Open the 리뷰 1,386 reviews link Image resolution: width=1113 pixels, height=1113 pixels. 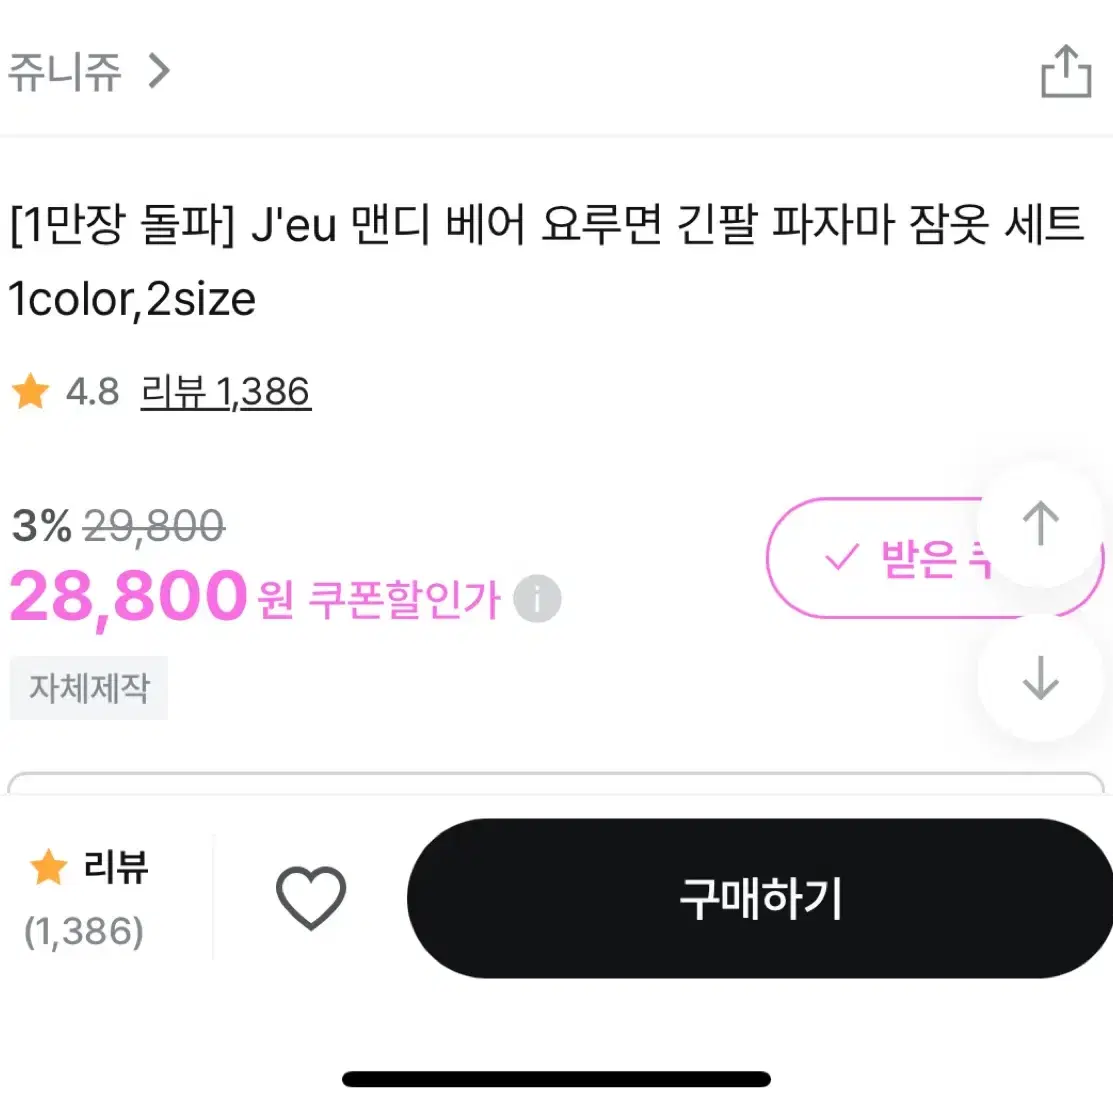(x=226, y=392)
